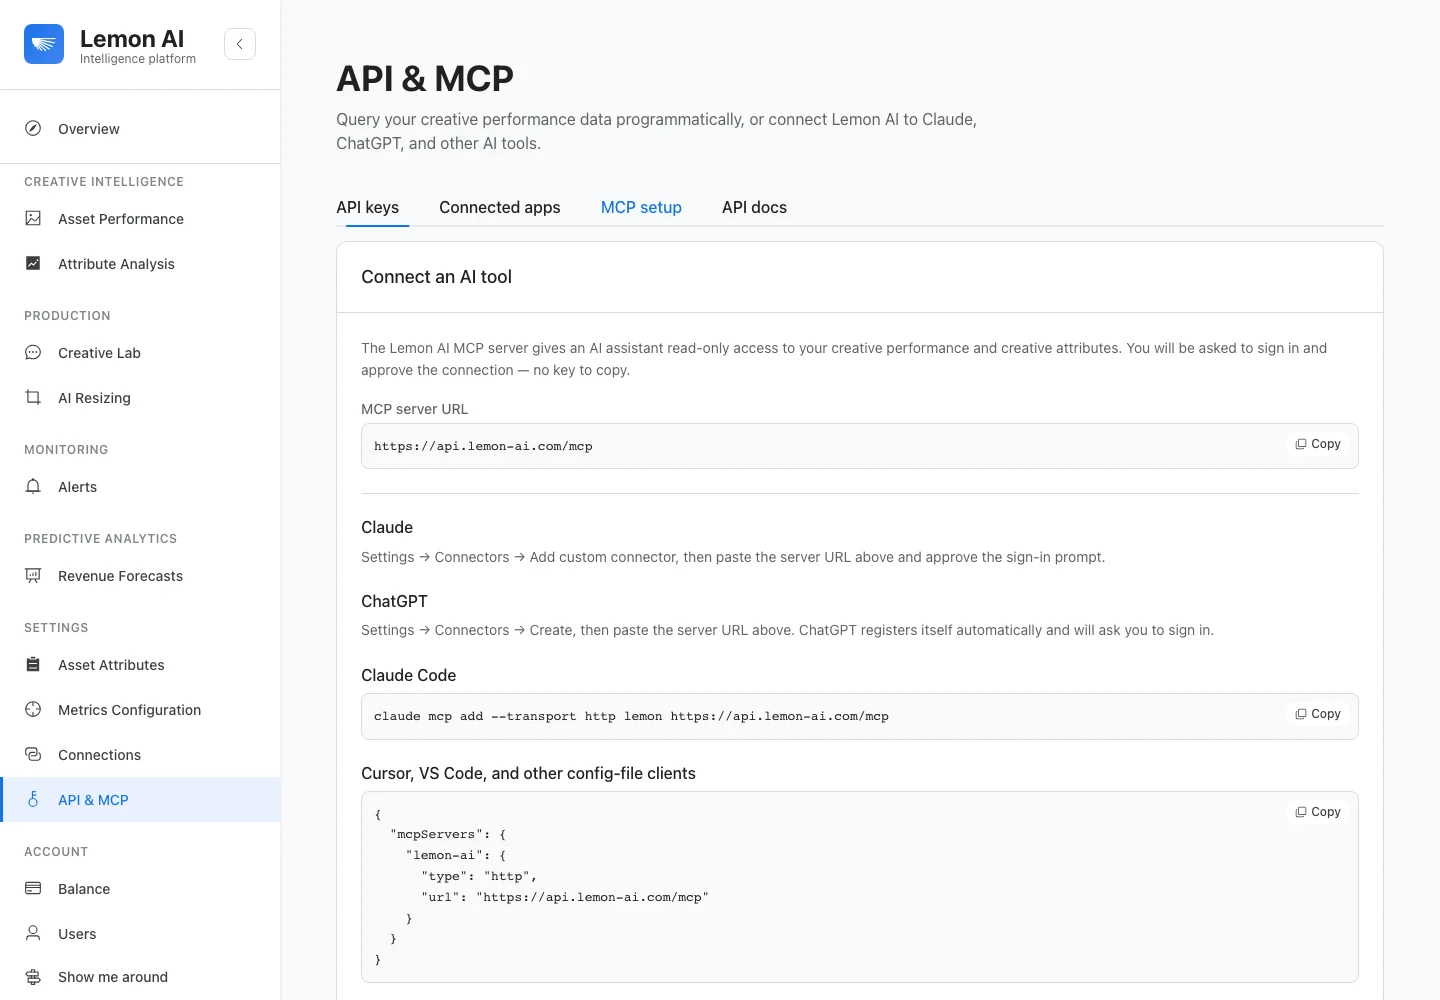Click the Overview compass icon

[33, 128]
